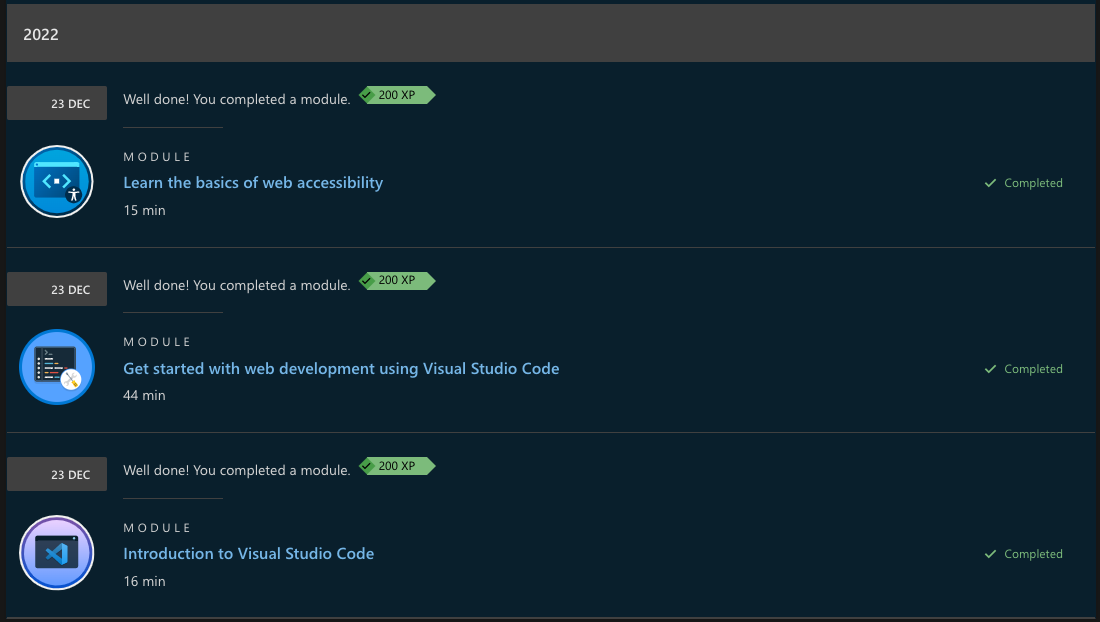Click the 2022 year header bar
This screenshot has width=1100, height=622.
point(549,34)
